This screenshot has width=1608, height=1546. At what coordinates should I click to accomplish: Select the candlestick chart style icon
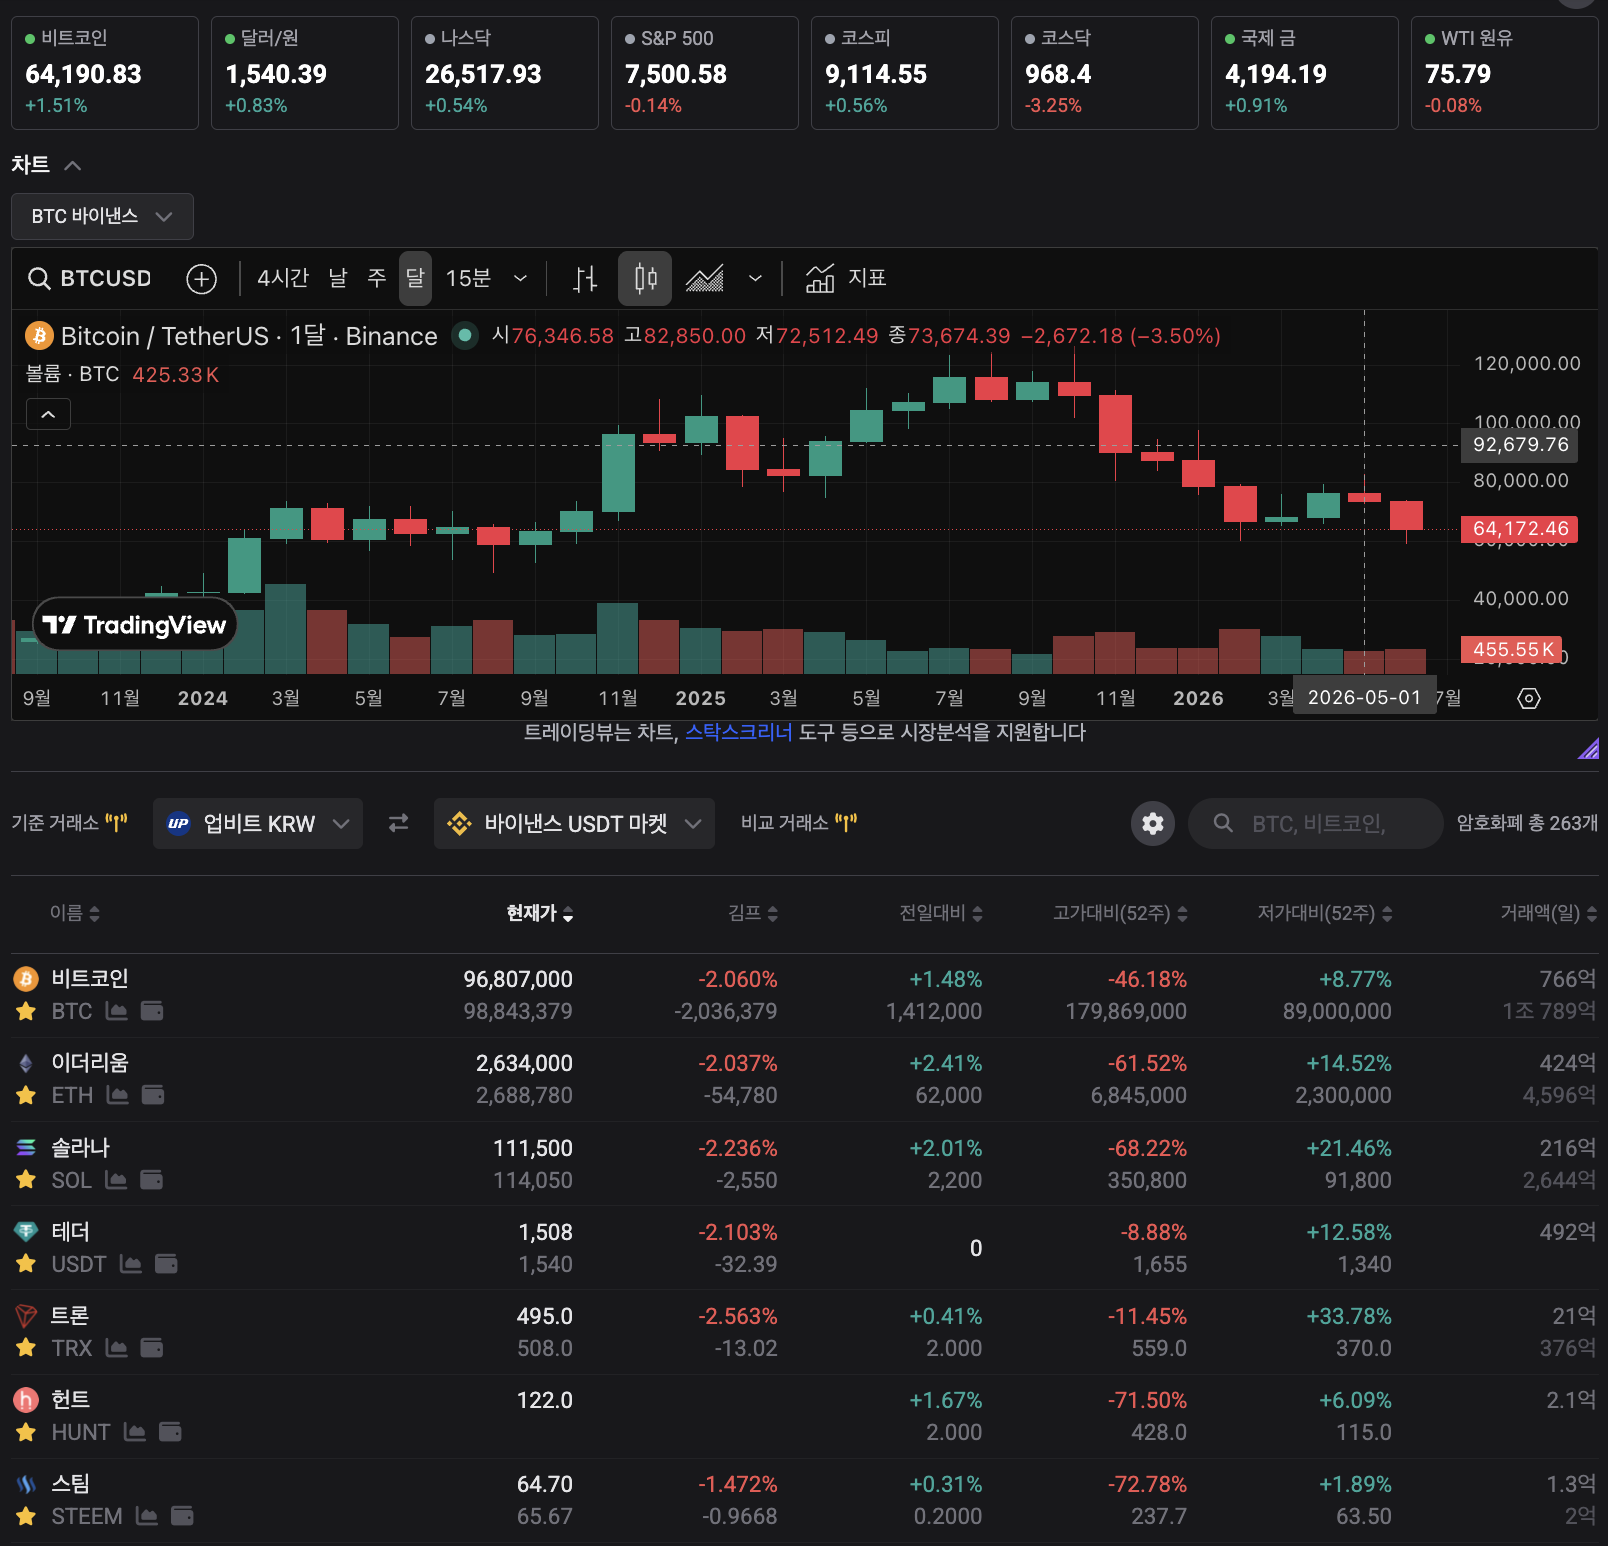click(645, 279)
